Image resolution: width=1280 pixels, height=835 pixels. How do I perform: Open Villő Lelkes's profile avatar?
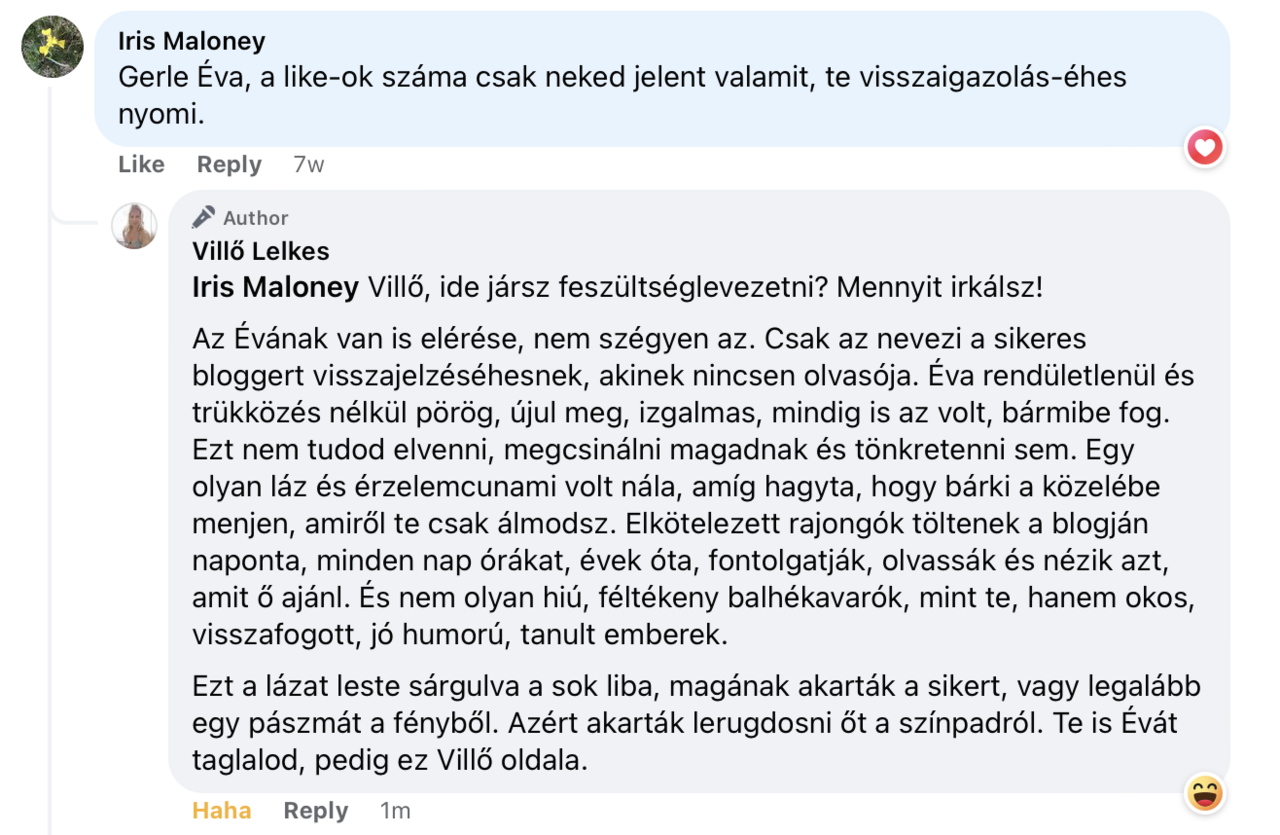(x=134, y=225)
